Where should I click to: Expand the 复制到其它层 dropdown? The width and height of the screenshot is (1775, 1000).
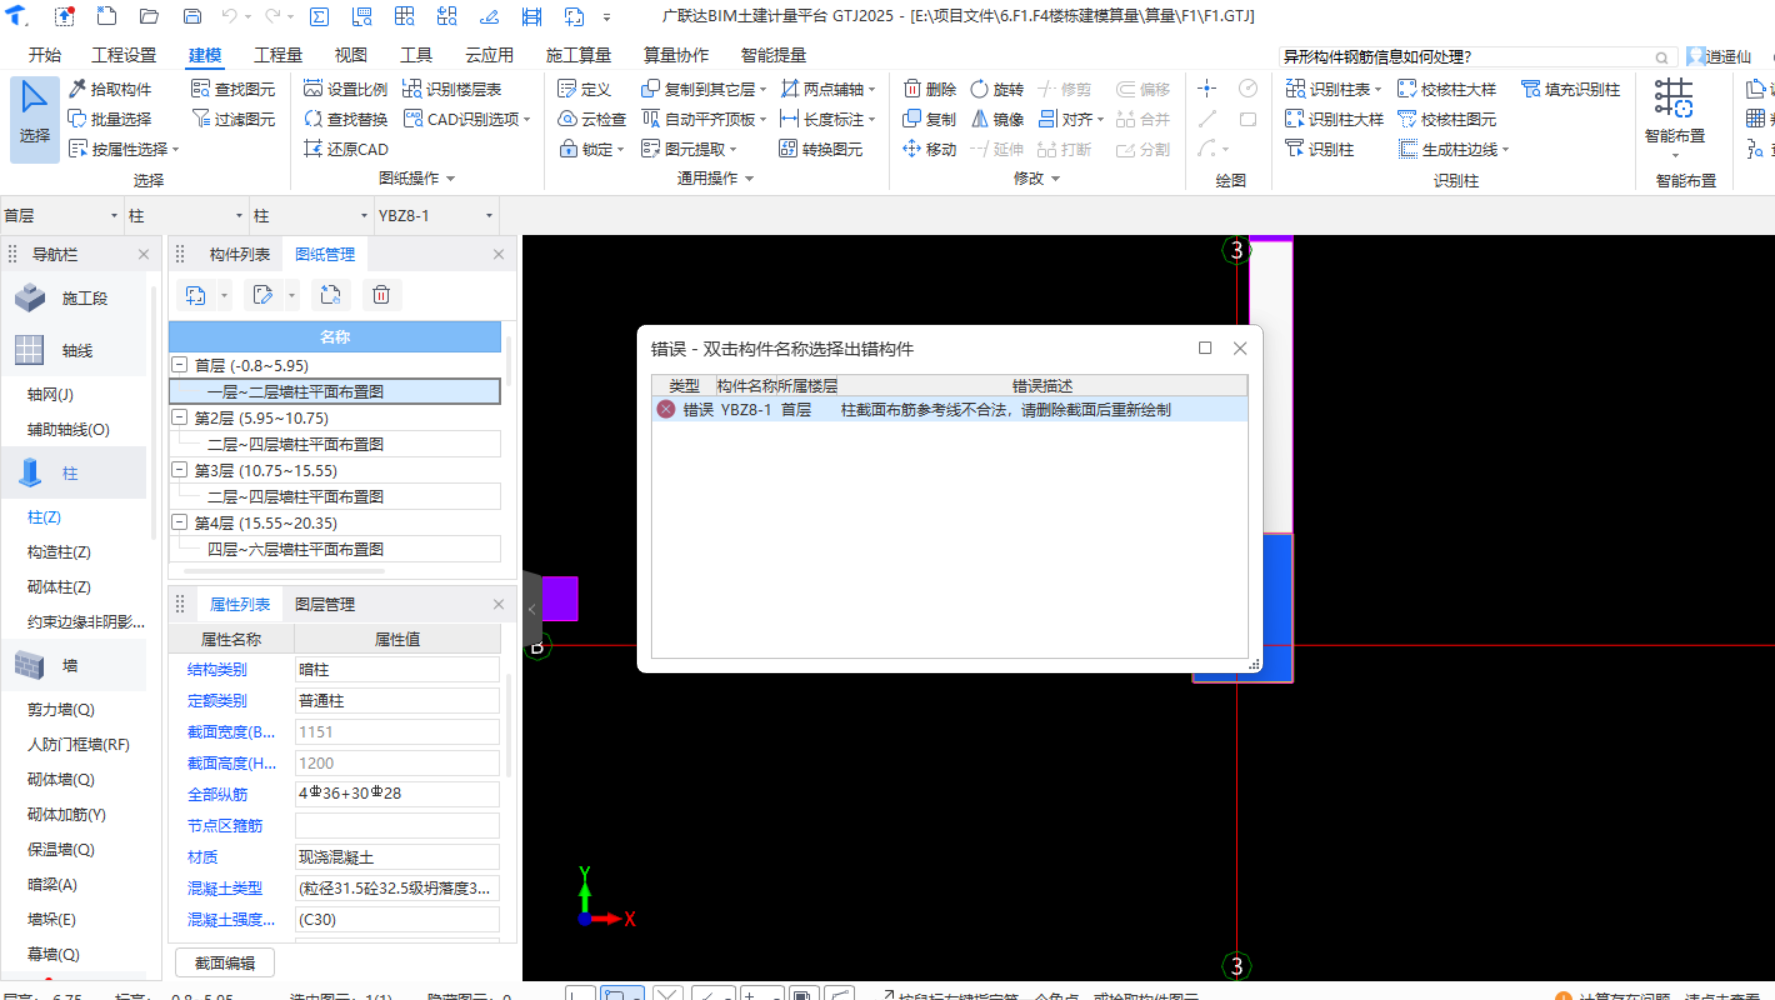[x=763, y=90]
